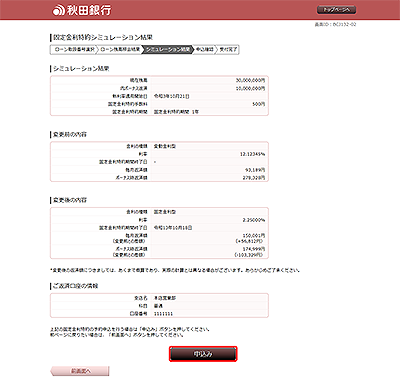Click the screen ID text at top right
400x388 pixels.
(335, 24)
